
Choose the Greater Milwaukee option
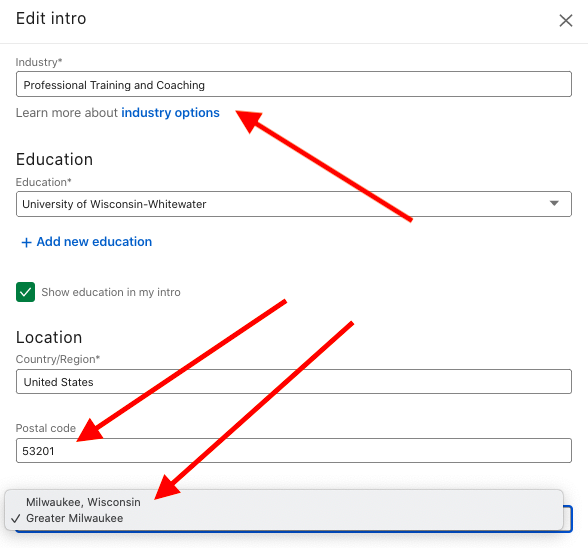click(x=75, y=518)
